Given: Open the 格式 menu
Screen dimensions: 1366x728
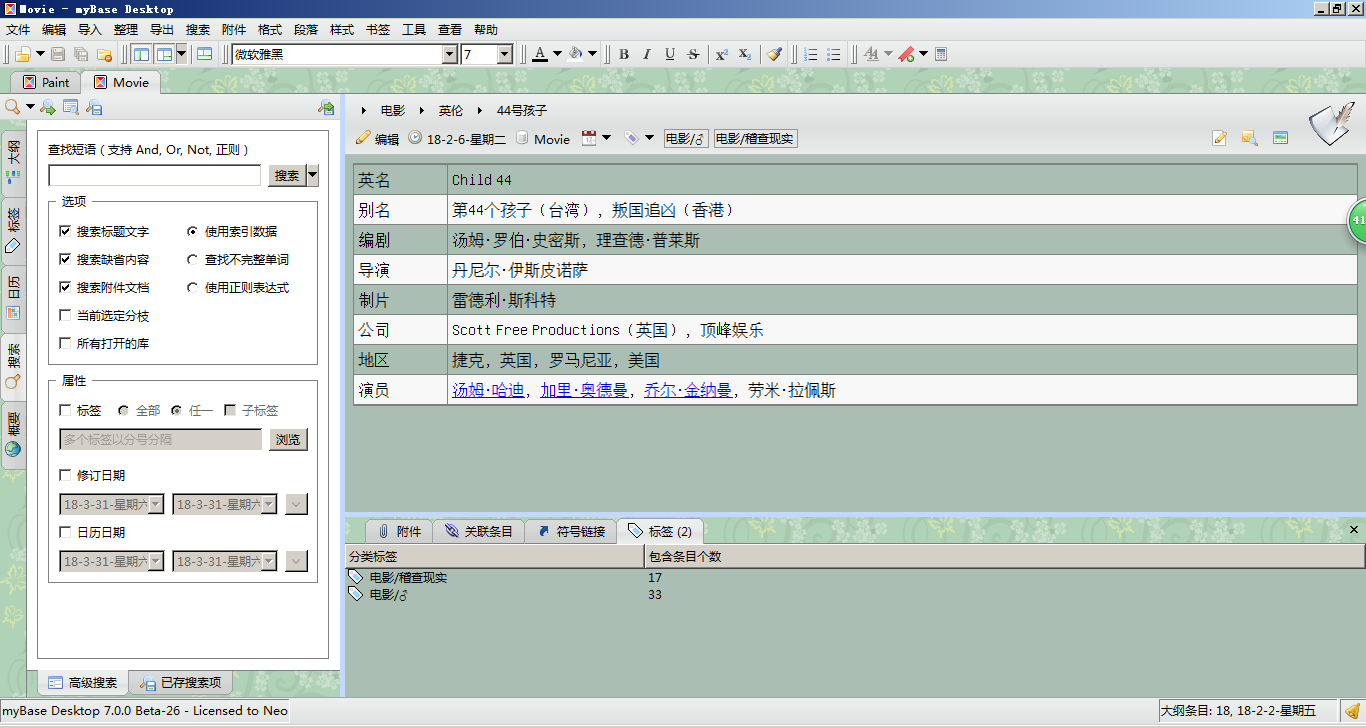Looking at the screenshot, I should click(x=270, y=30).
